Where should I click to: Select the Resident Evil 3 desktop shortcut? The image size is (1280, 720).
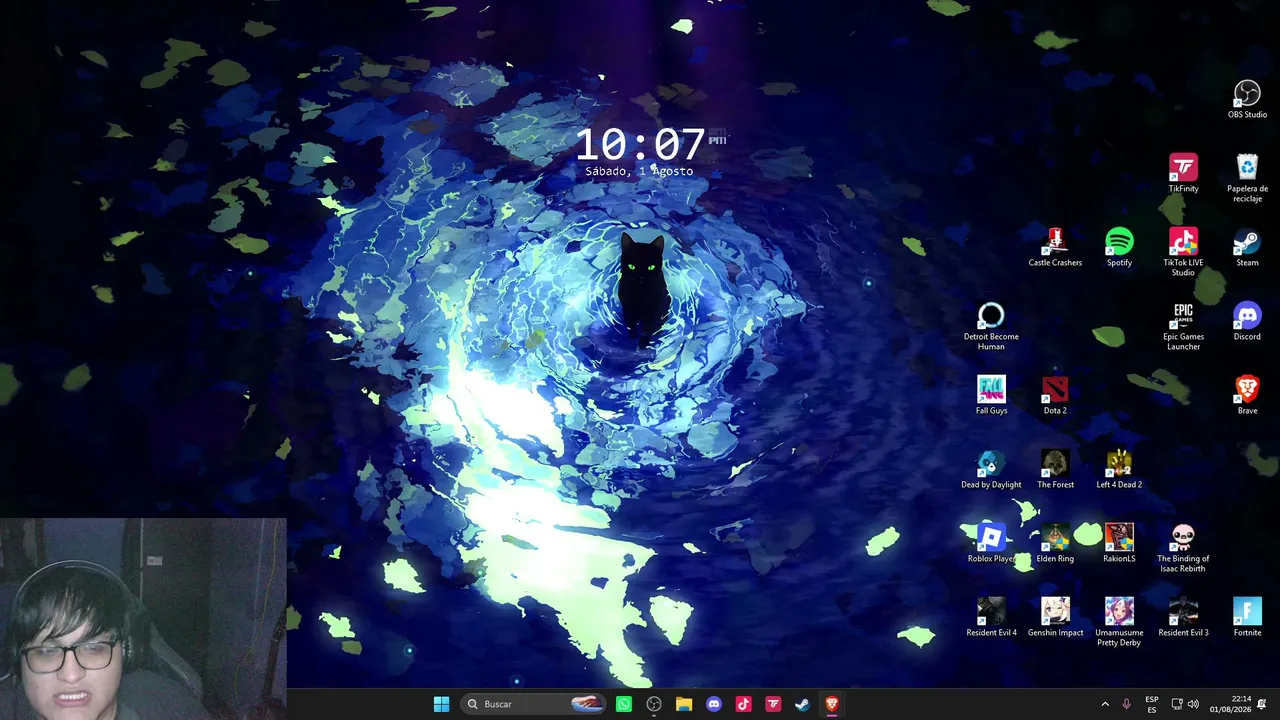click(1183, 617)
